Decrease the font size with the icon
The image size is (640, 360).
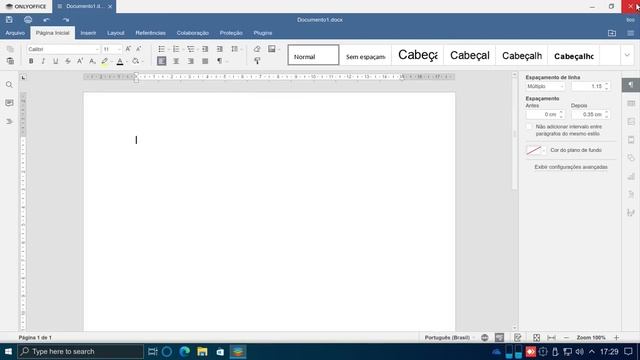139,49
